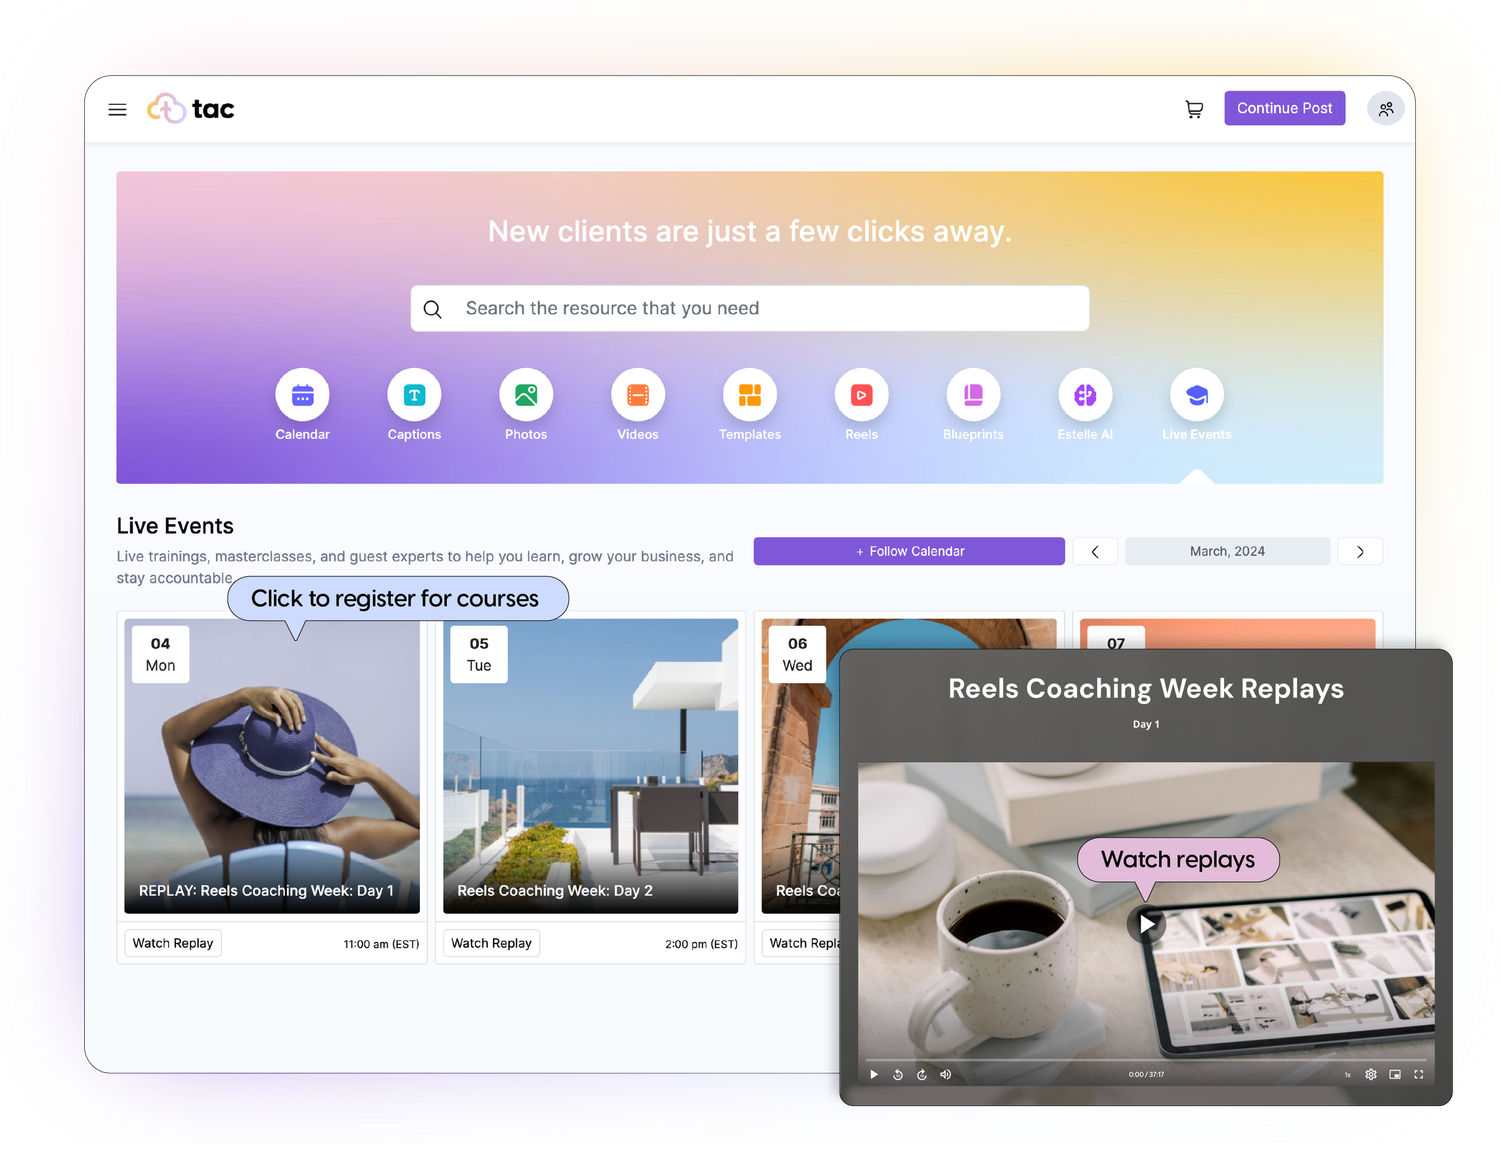Watch Replay for Reels Coaching Day 1
The height and width of the screenshot is (1150, 1500).
tap(173, 943)
